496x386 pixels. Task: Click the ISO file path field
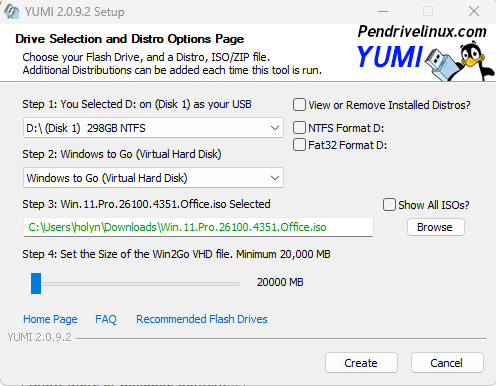(x=198, y=227)
